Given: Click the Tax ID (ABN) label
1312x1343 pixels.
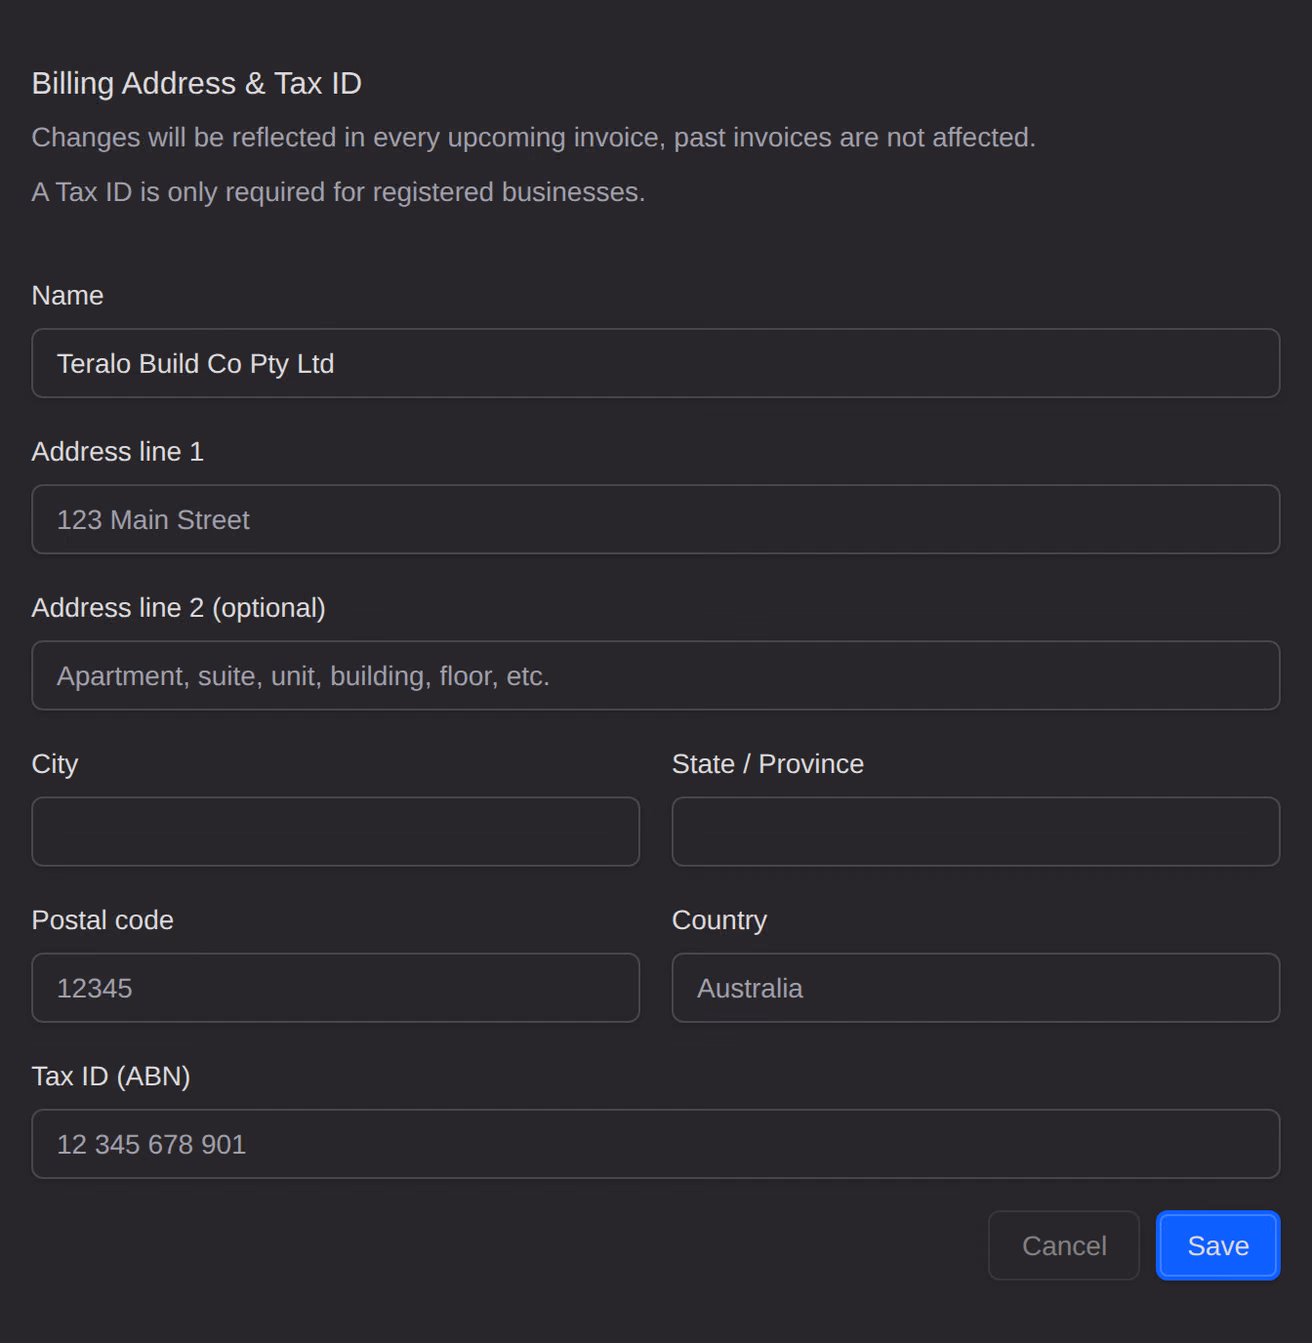Looking at the screenshot, I should pyautogui.click(x=111, y=1076).
